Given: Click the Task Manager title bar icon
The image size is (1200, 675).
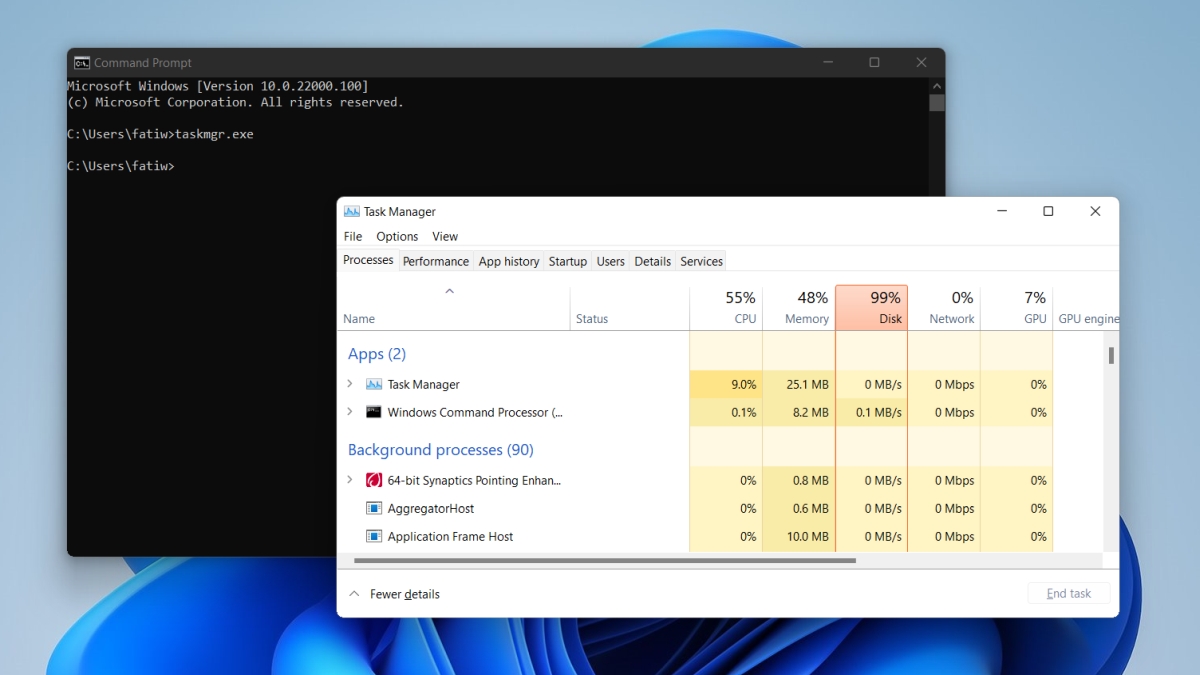Looking at the screenshot, I should click(x=351, y=211).
